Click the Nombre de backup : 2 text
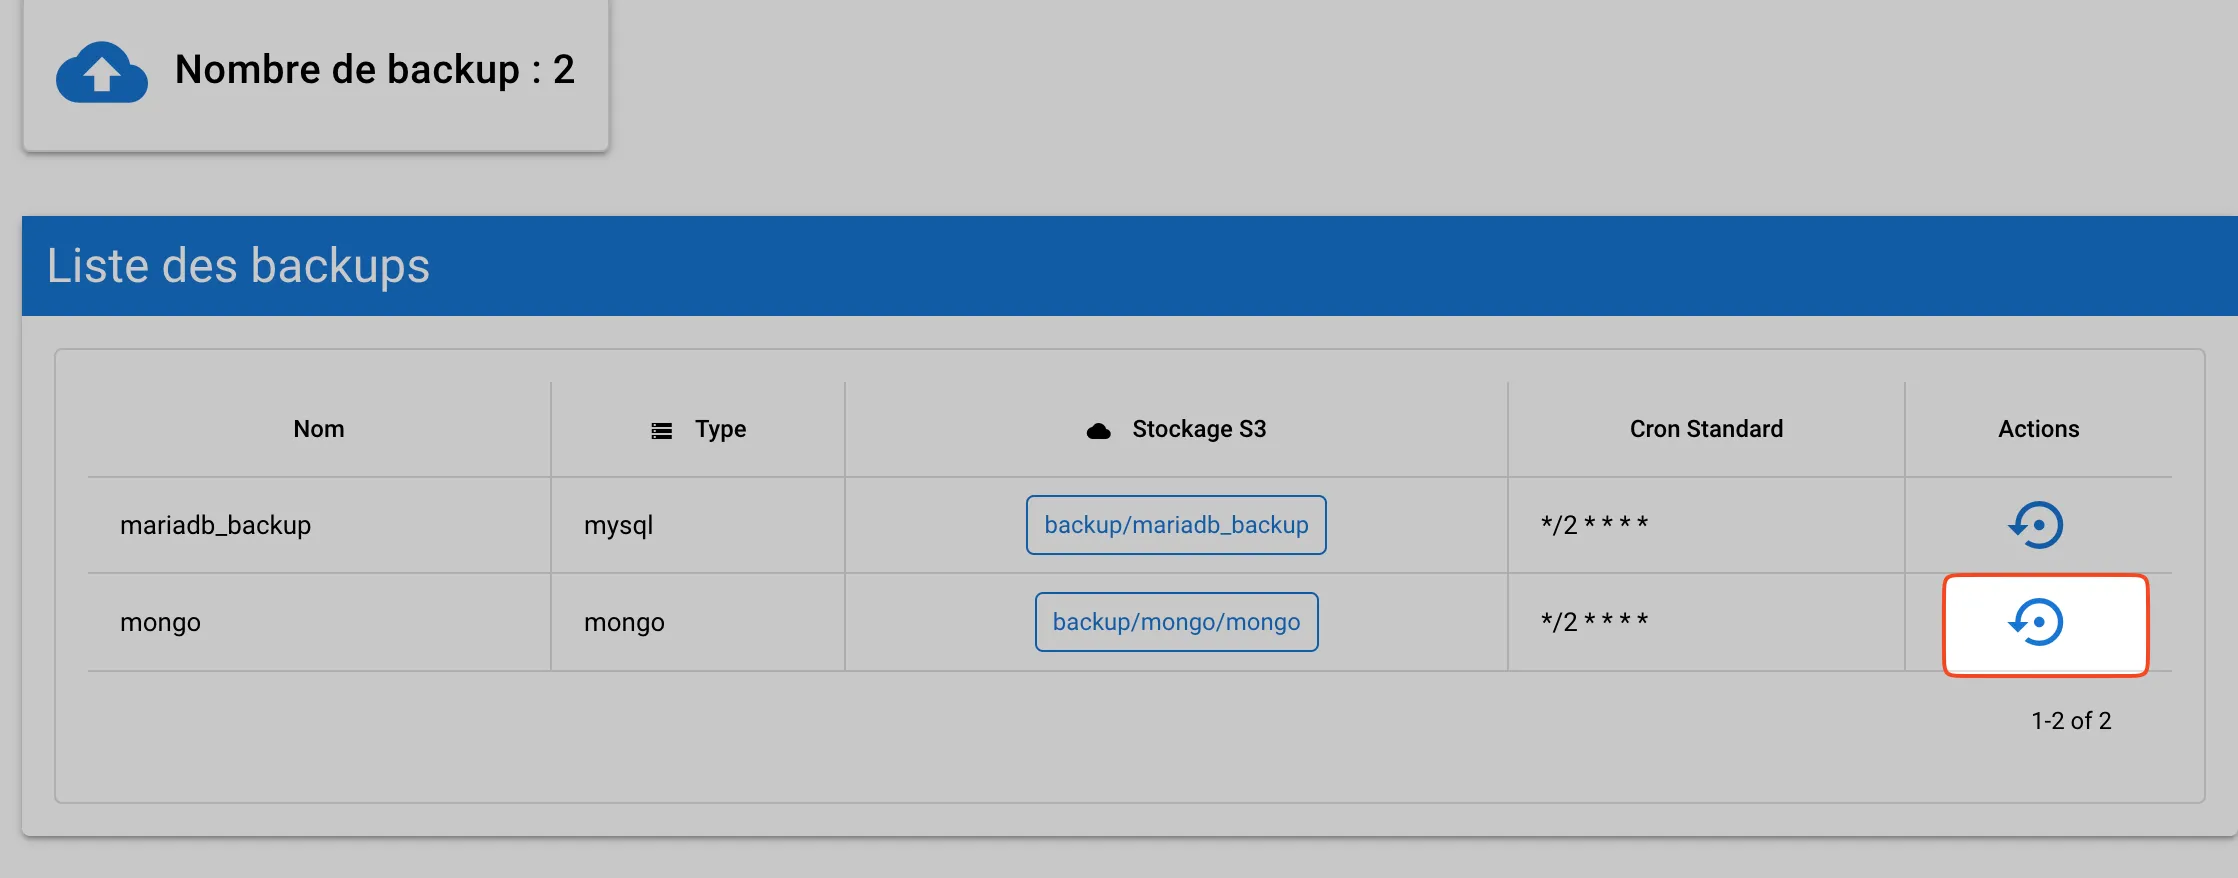Viewport: 2238px width, 878px height. [x=375, y=70]
